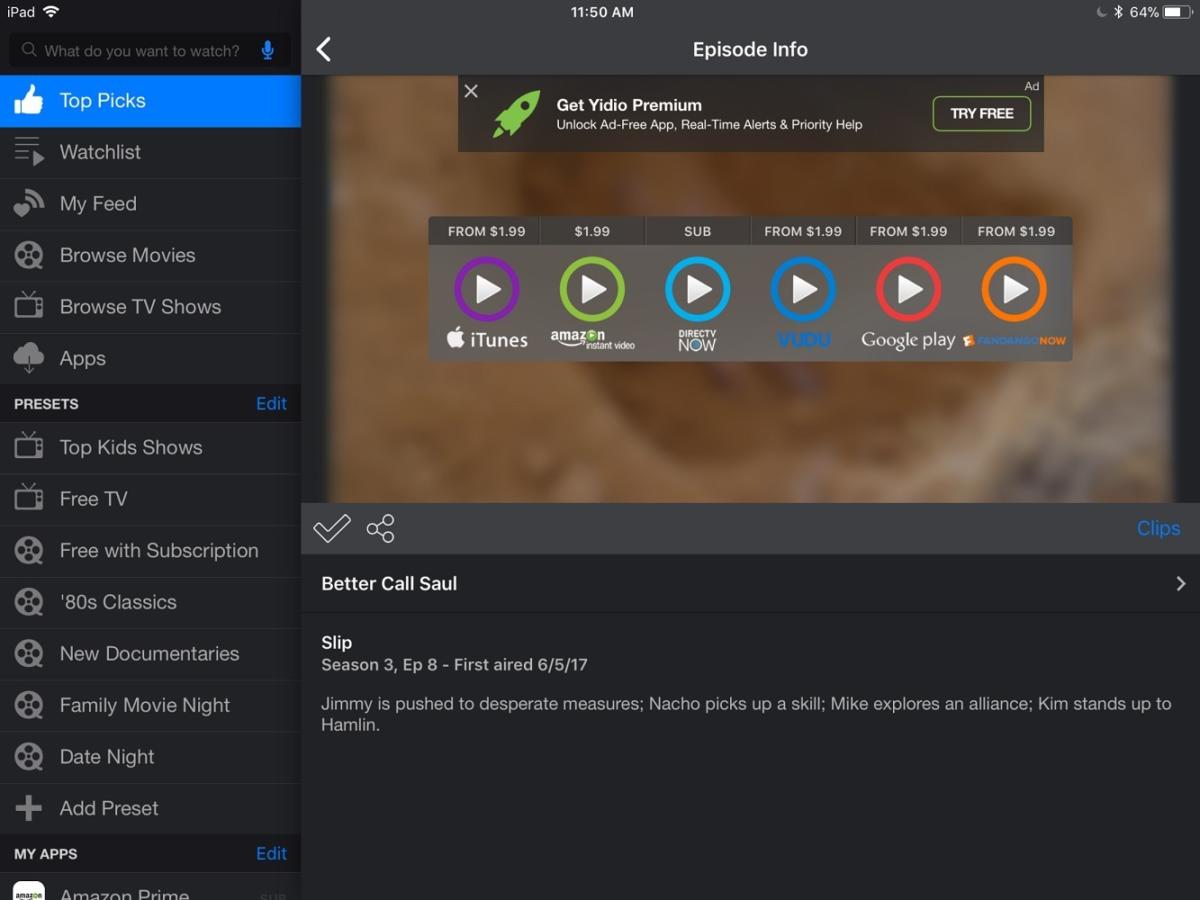The image size is (1200, 900).
Task: Focus the 'What do you want to watch?' search field
Action: click(150, 50)
